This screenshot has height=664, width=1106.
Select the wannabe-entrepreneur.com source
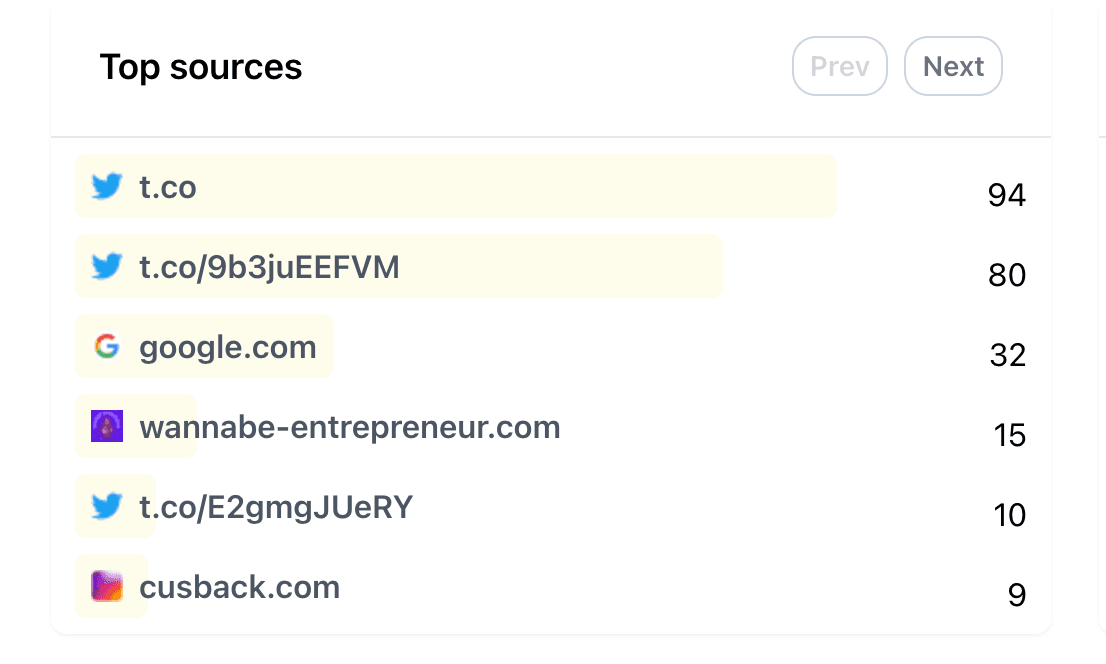click(x=350, y=427)
